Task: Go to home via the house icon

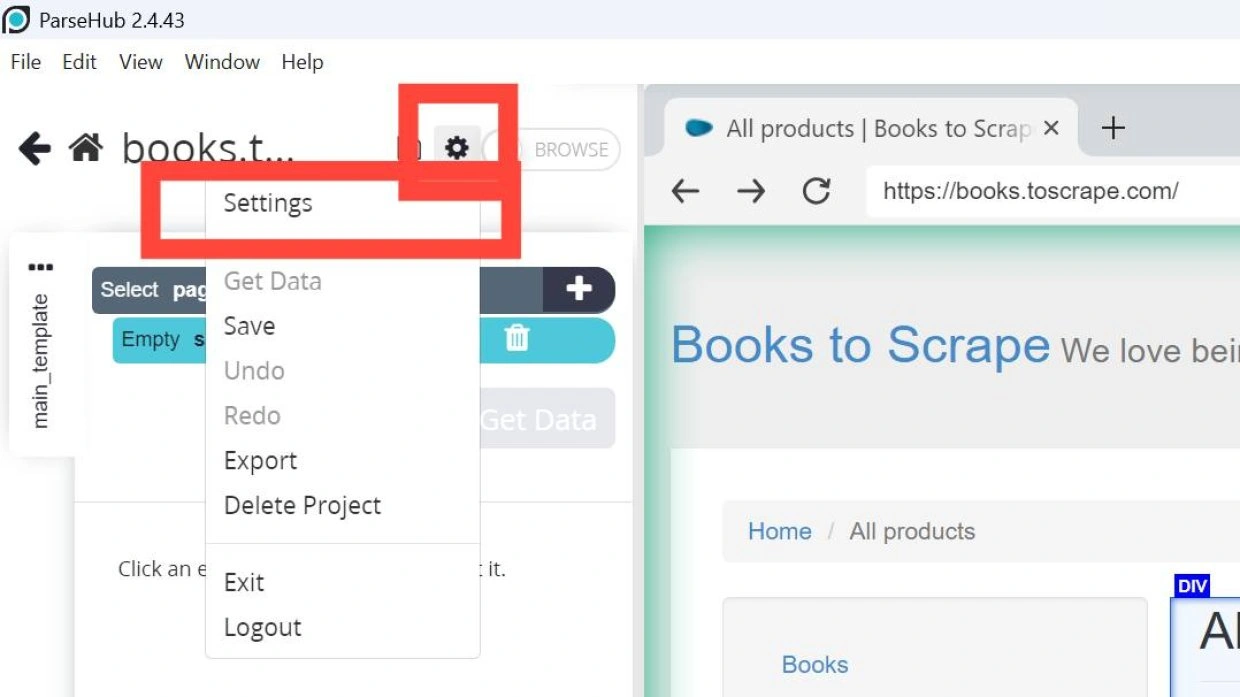Action: coord(86,149)
